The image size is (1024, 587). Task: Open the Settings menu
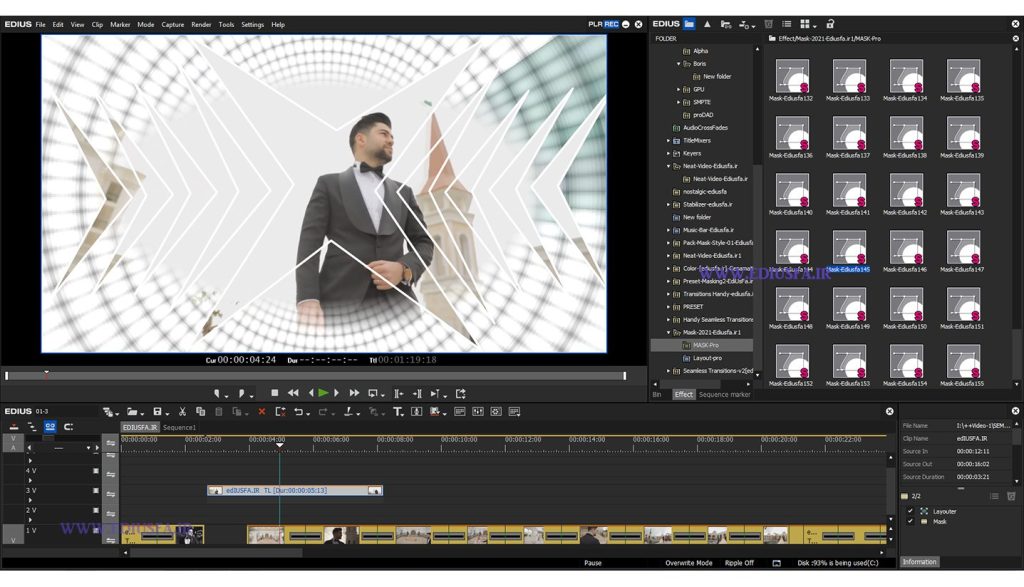253,25
